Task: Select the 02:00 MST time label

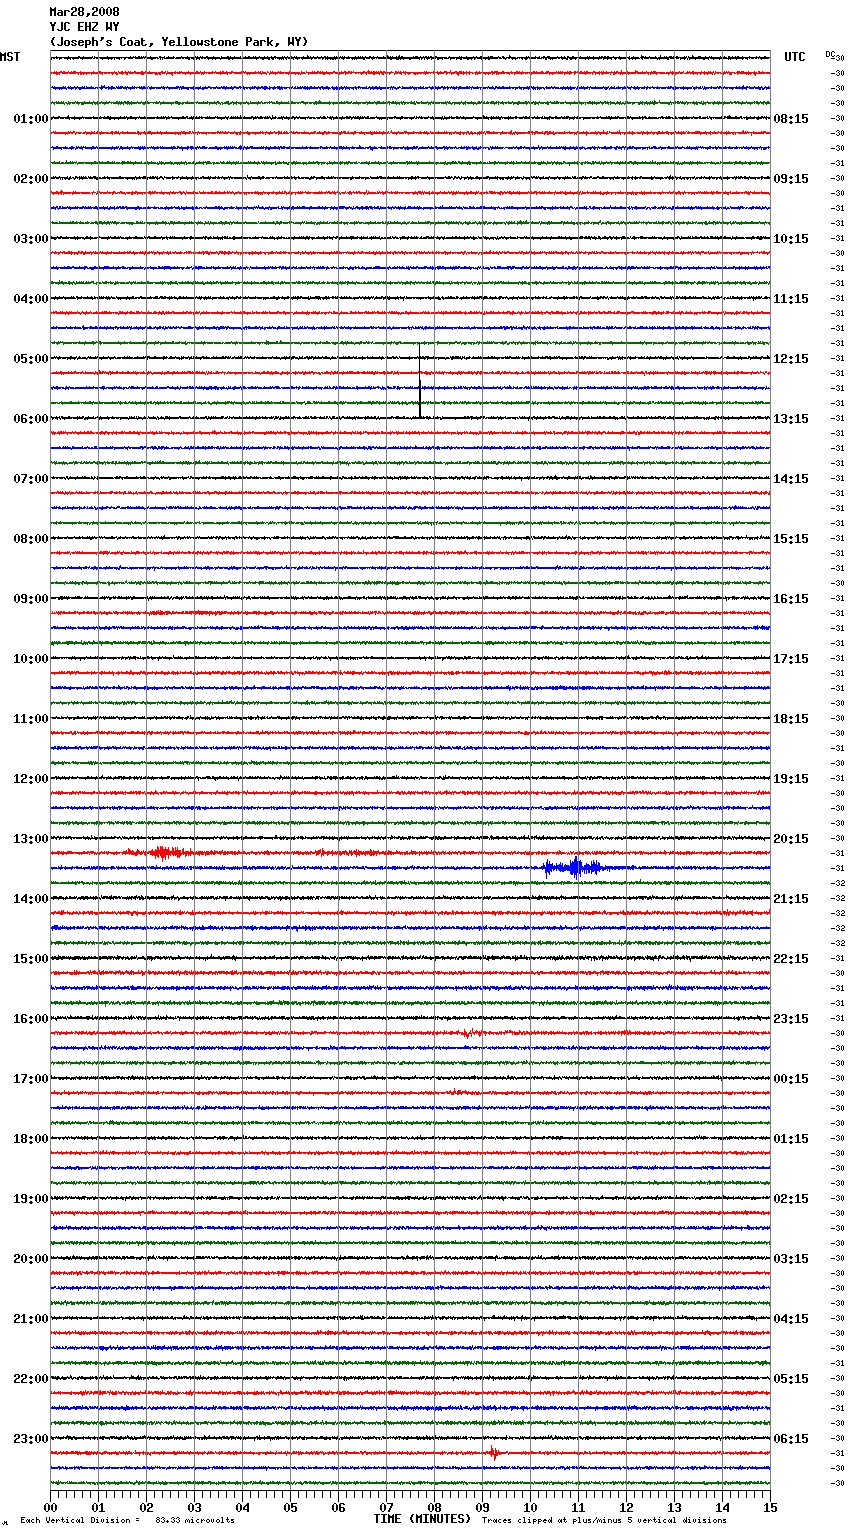Action: [31, 179]
